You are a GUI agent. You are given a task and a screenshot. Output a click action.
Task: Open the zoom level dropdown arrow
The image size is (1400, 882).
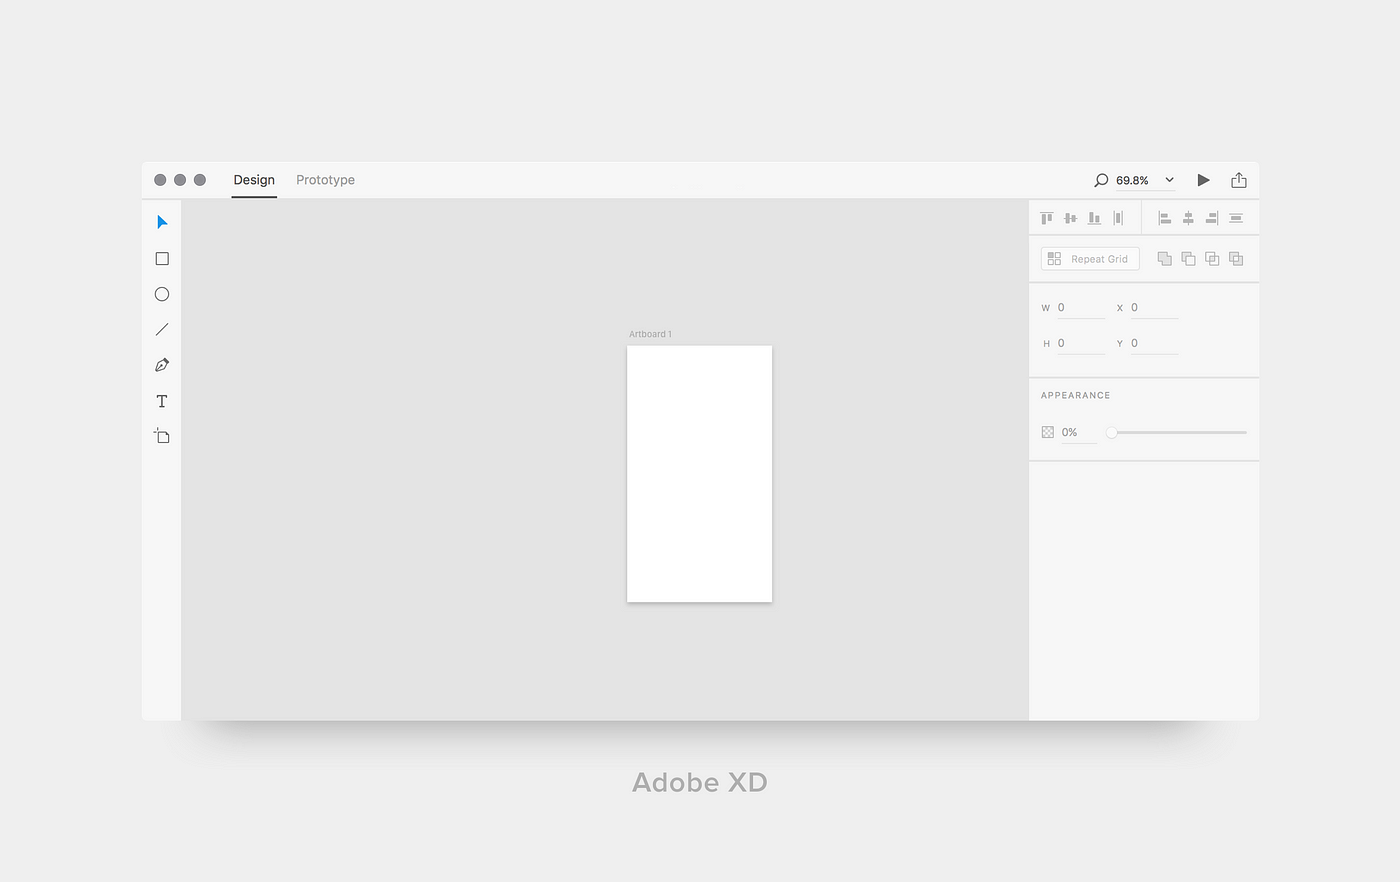1169,180
